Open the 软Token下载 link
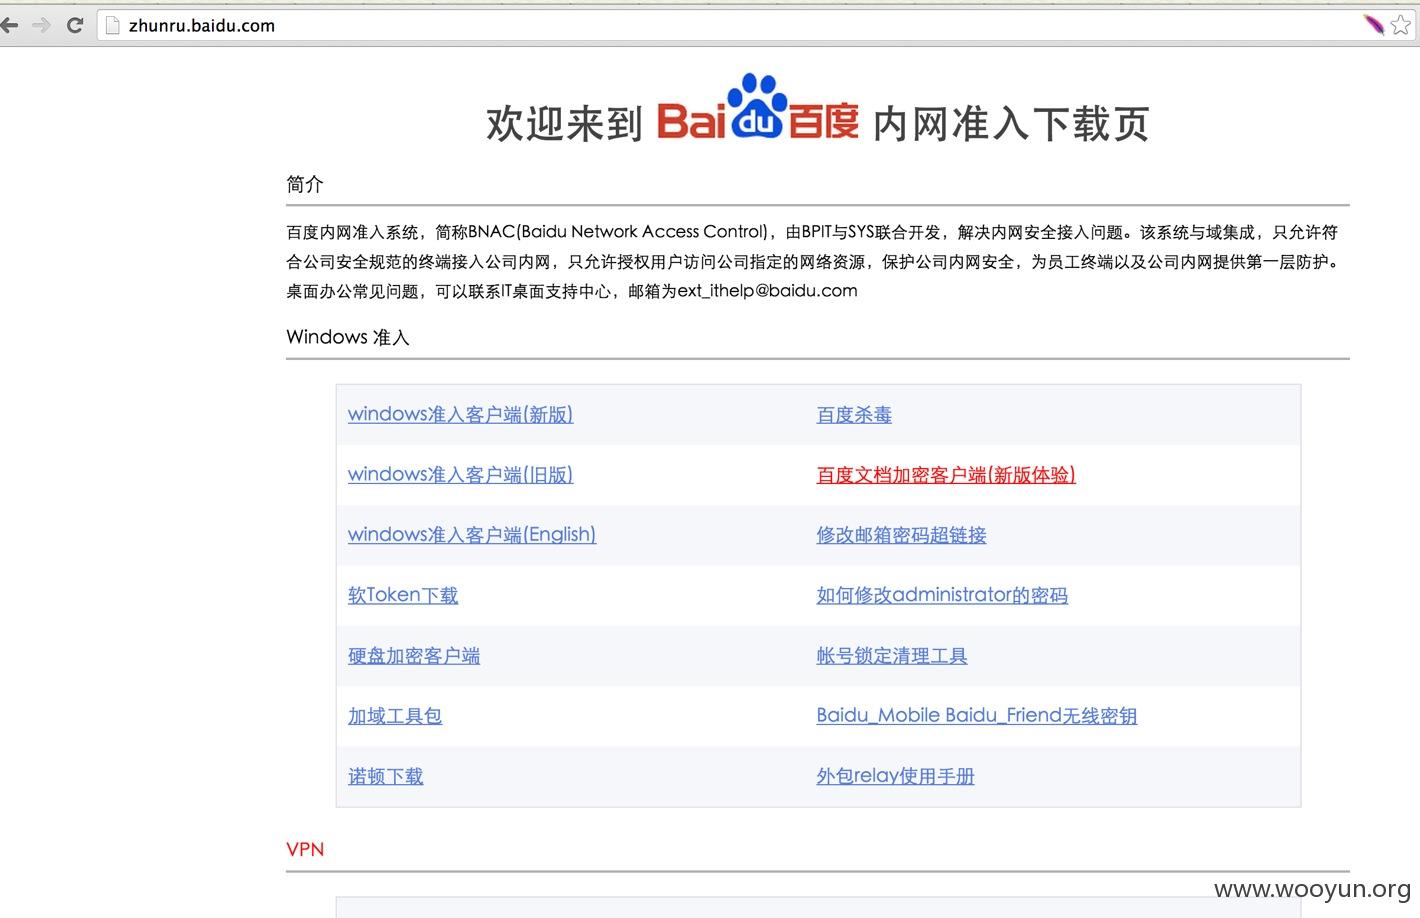 pos(403,595)
